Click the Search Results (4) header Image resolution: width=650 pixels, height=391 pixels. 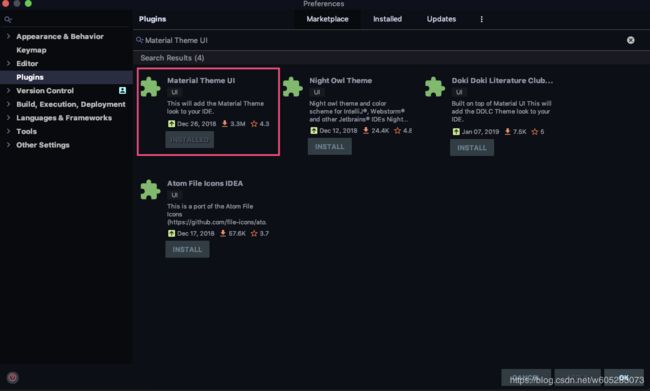pos(172,58)
